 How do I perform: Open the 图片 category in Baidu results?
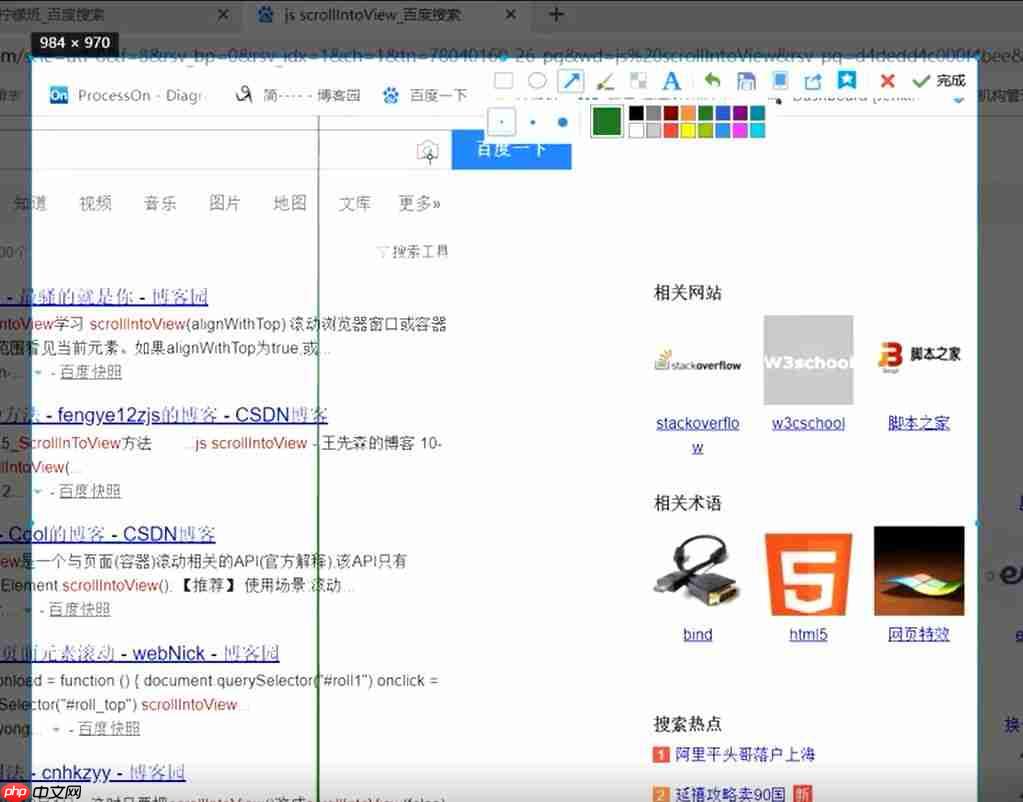pos(224,203)
